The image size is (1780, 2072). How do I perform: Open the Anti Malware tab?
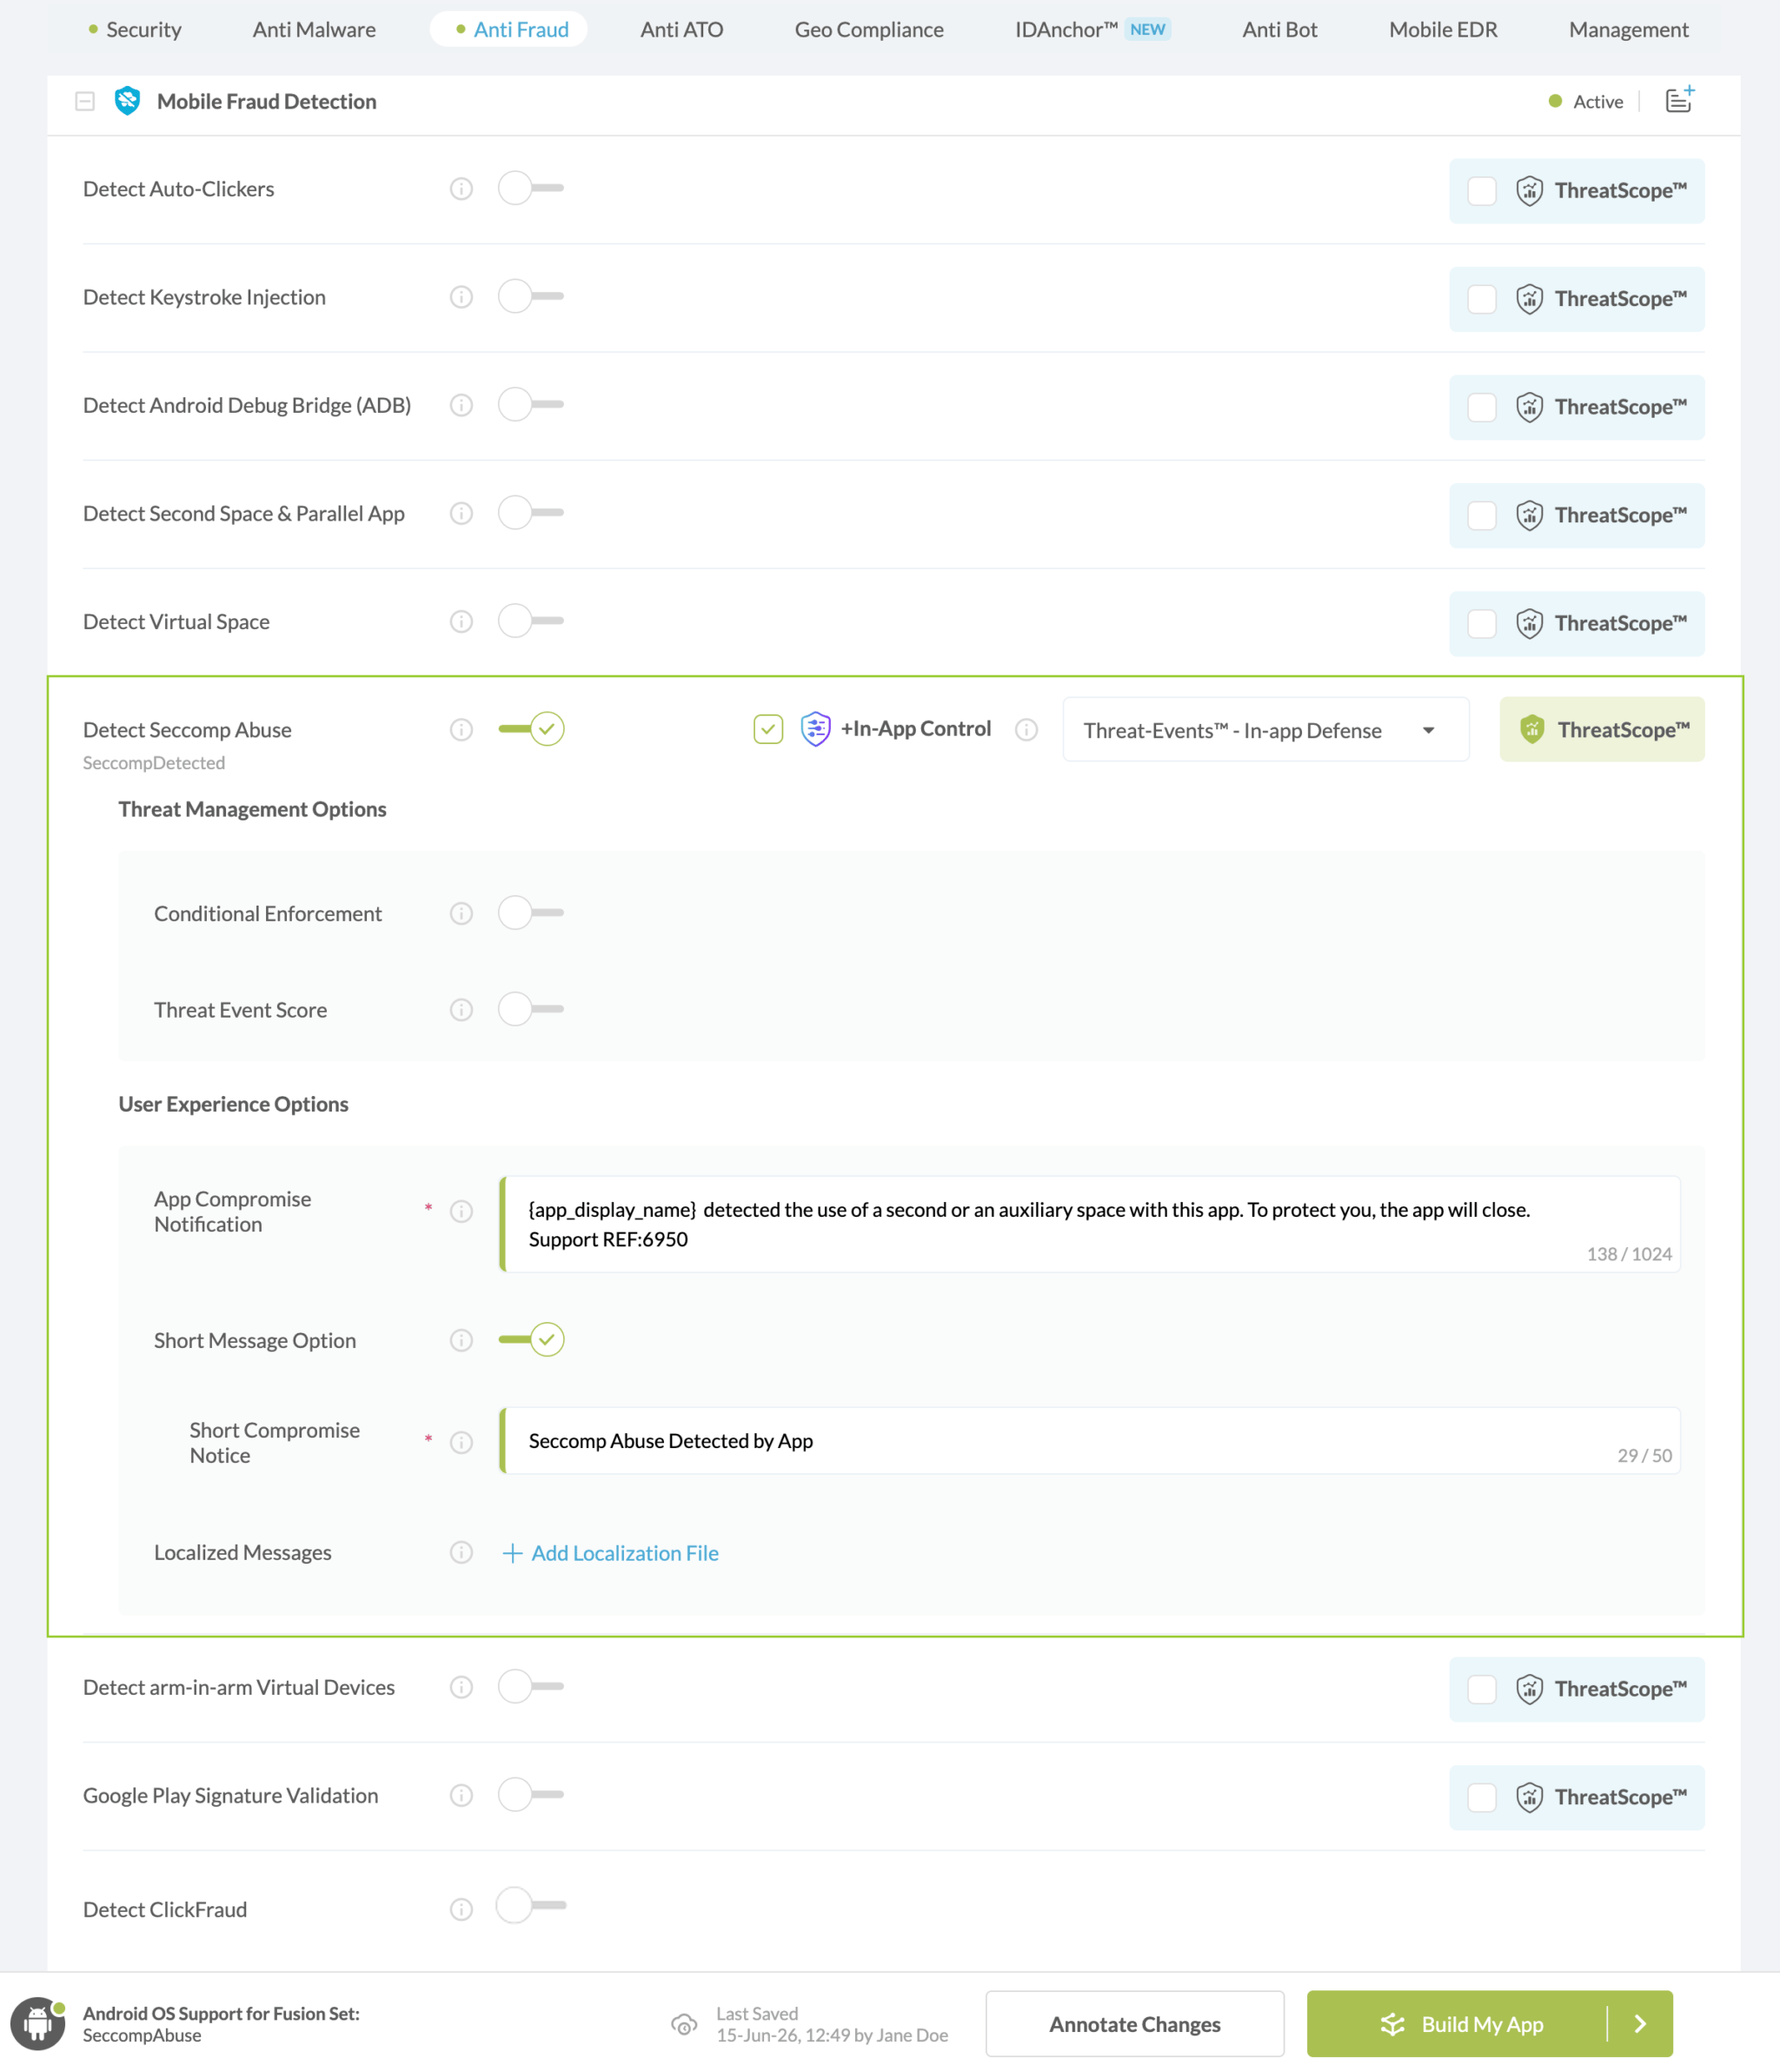[x=314, y=30]
